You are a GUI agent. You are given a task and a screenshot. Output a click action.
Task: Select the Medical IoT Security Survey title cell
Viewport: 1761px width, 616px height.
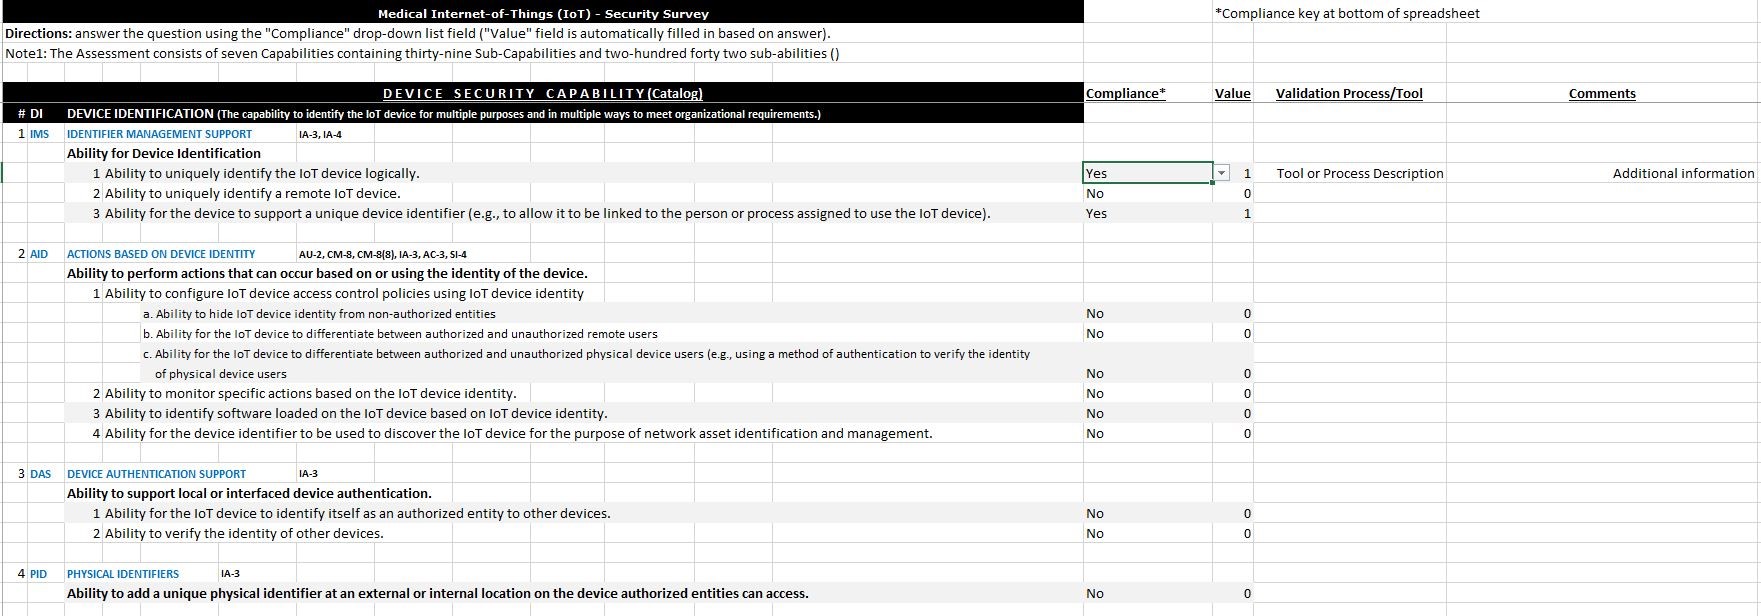[x=543, y=14]
